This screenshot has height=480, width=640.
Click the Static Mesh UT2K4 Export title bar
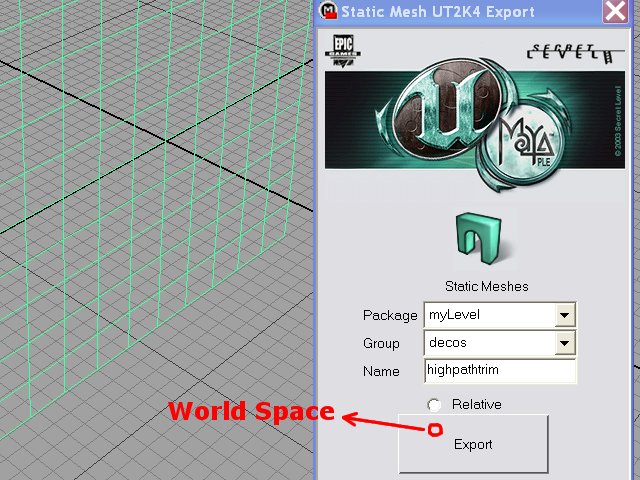[450, 12]
